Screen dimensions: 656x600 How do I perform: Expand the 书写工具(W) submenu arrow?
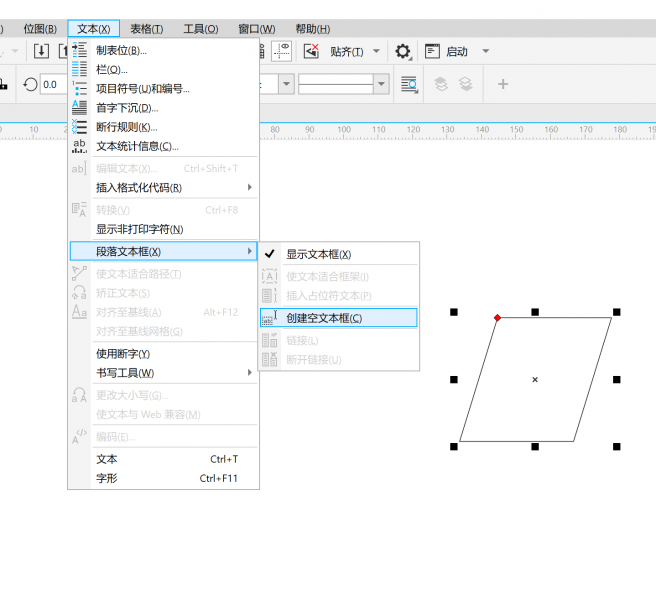(249, 372)
